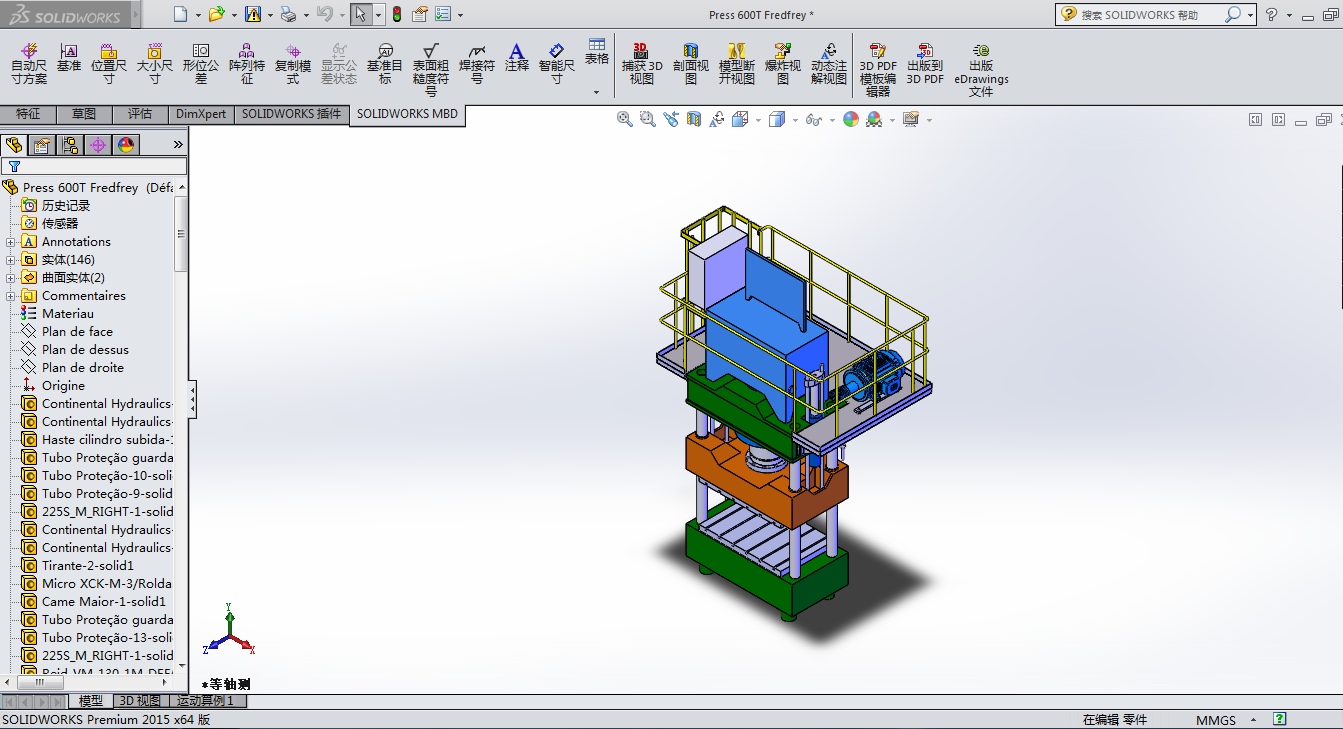
Task: Click the MMGS unit system in status bar
Action: coord(1215,720)
